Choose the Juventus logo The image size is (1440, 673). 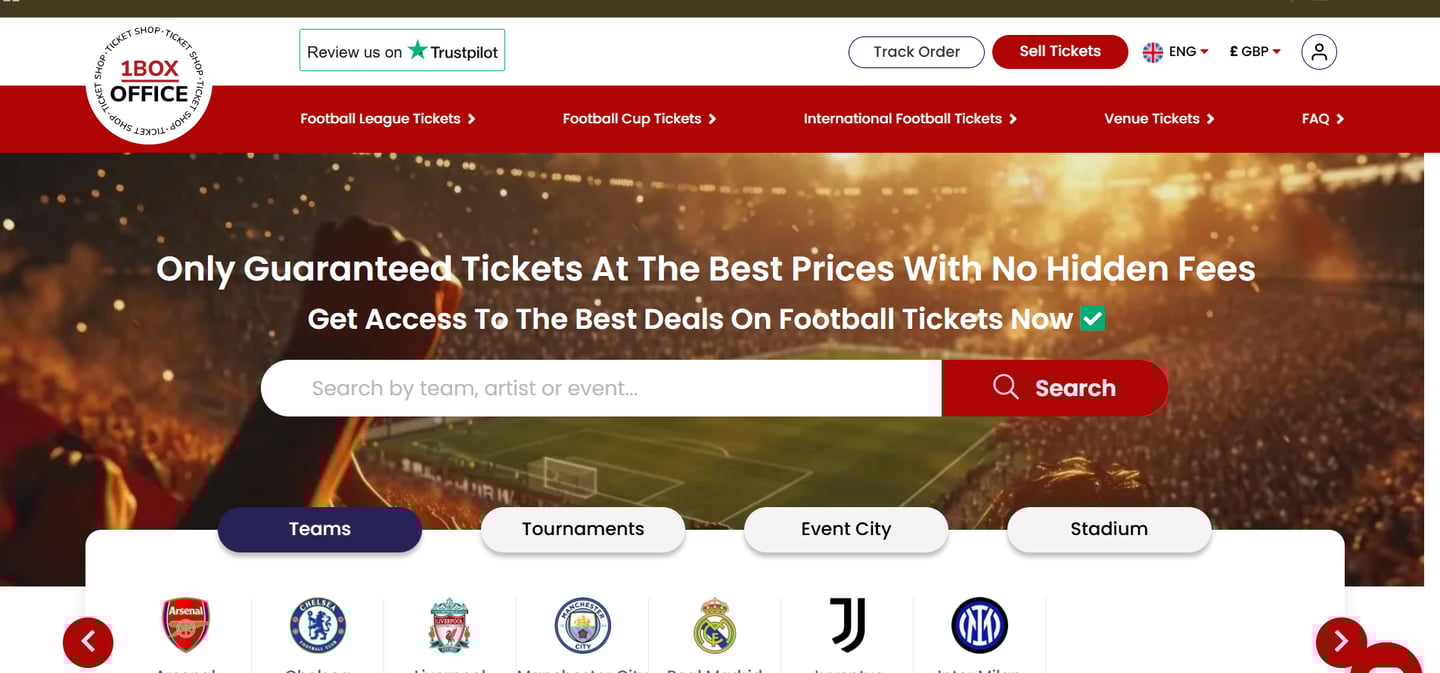coord(847,625)
